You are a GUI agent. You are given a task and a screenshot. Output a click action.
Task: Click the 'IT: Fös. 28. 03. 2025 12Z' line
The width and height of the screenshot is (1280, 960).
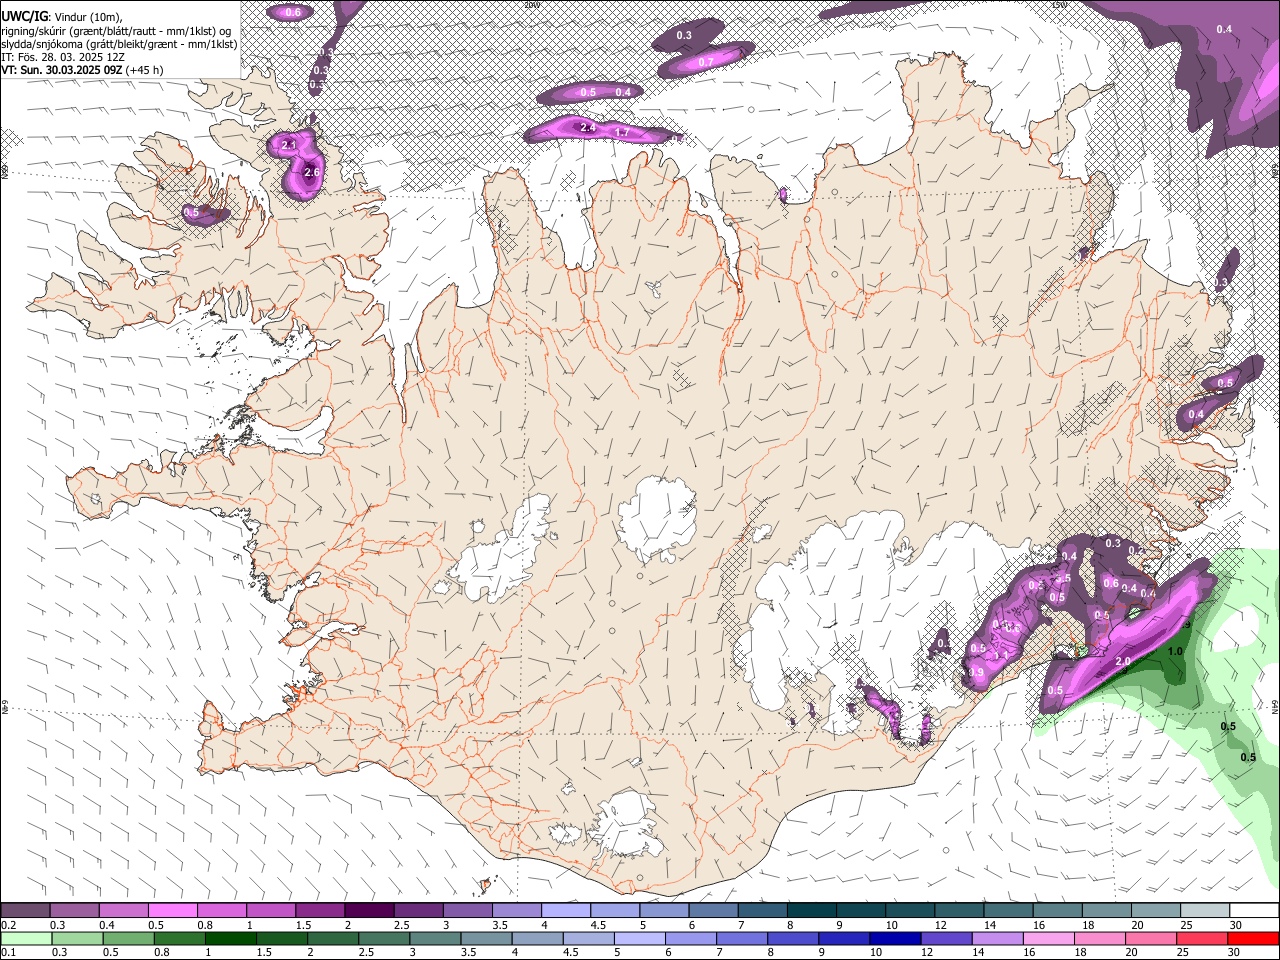[63, 57]
